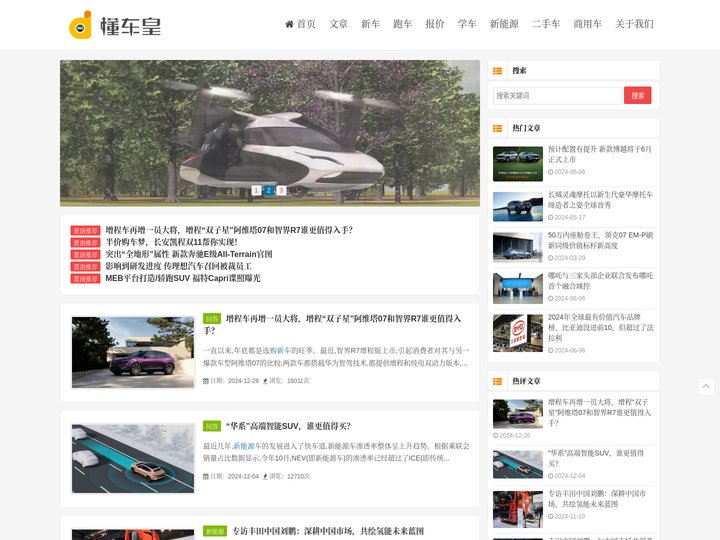Open the 首页 home menu item
720x540 pixels.
pyautogui.click(x=300, y=24)
